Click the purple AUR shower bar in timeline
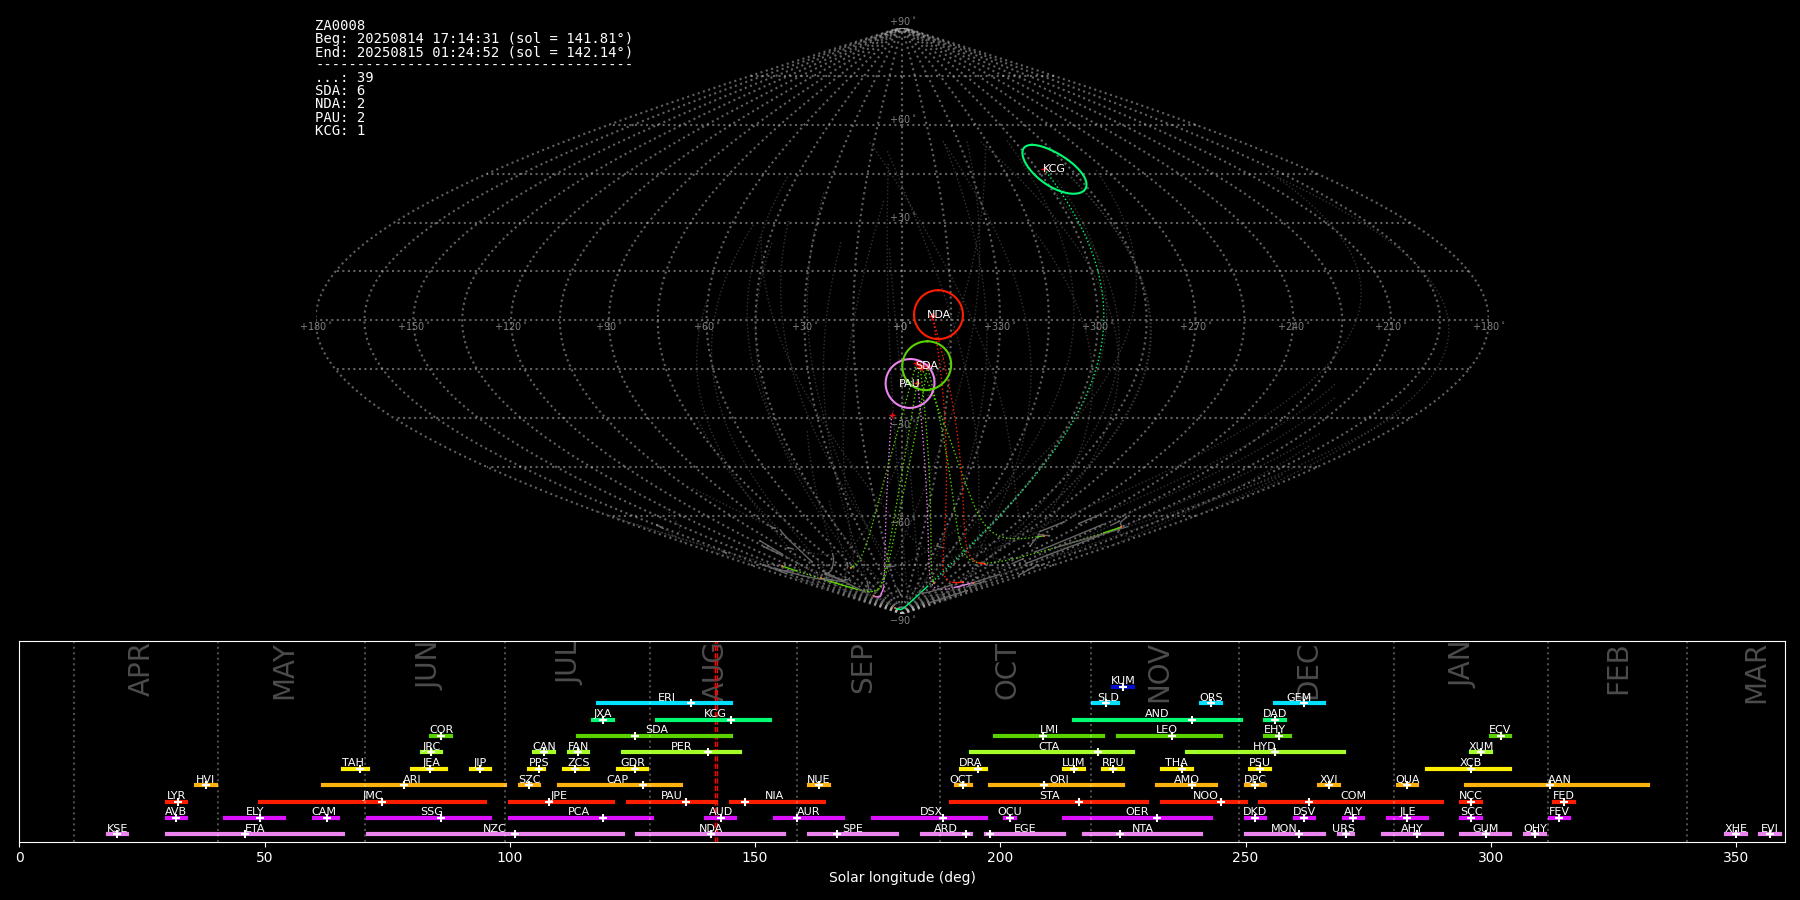The height and width of the screenshot is (900, 1800). pos(808,818)
